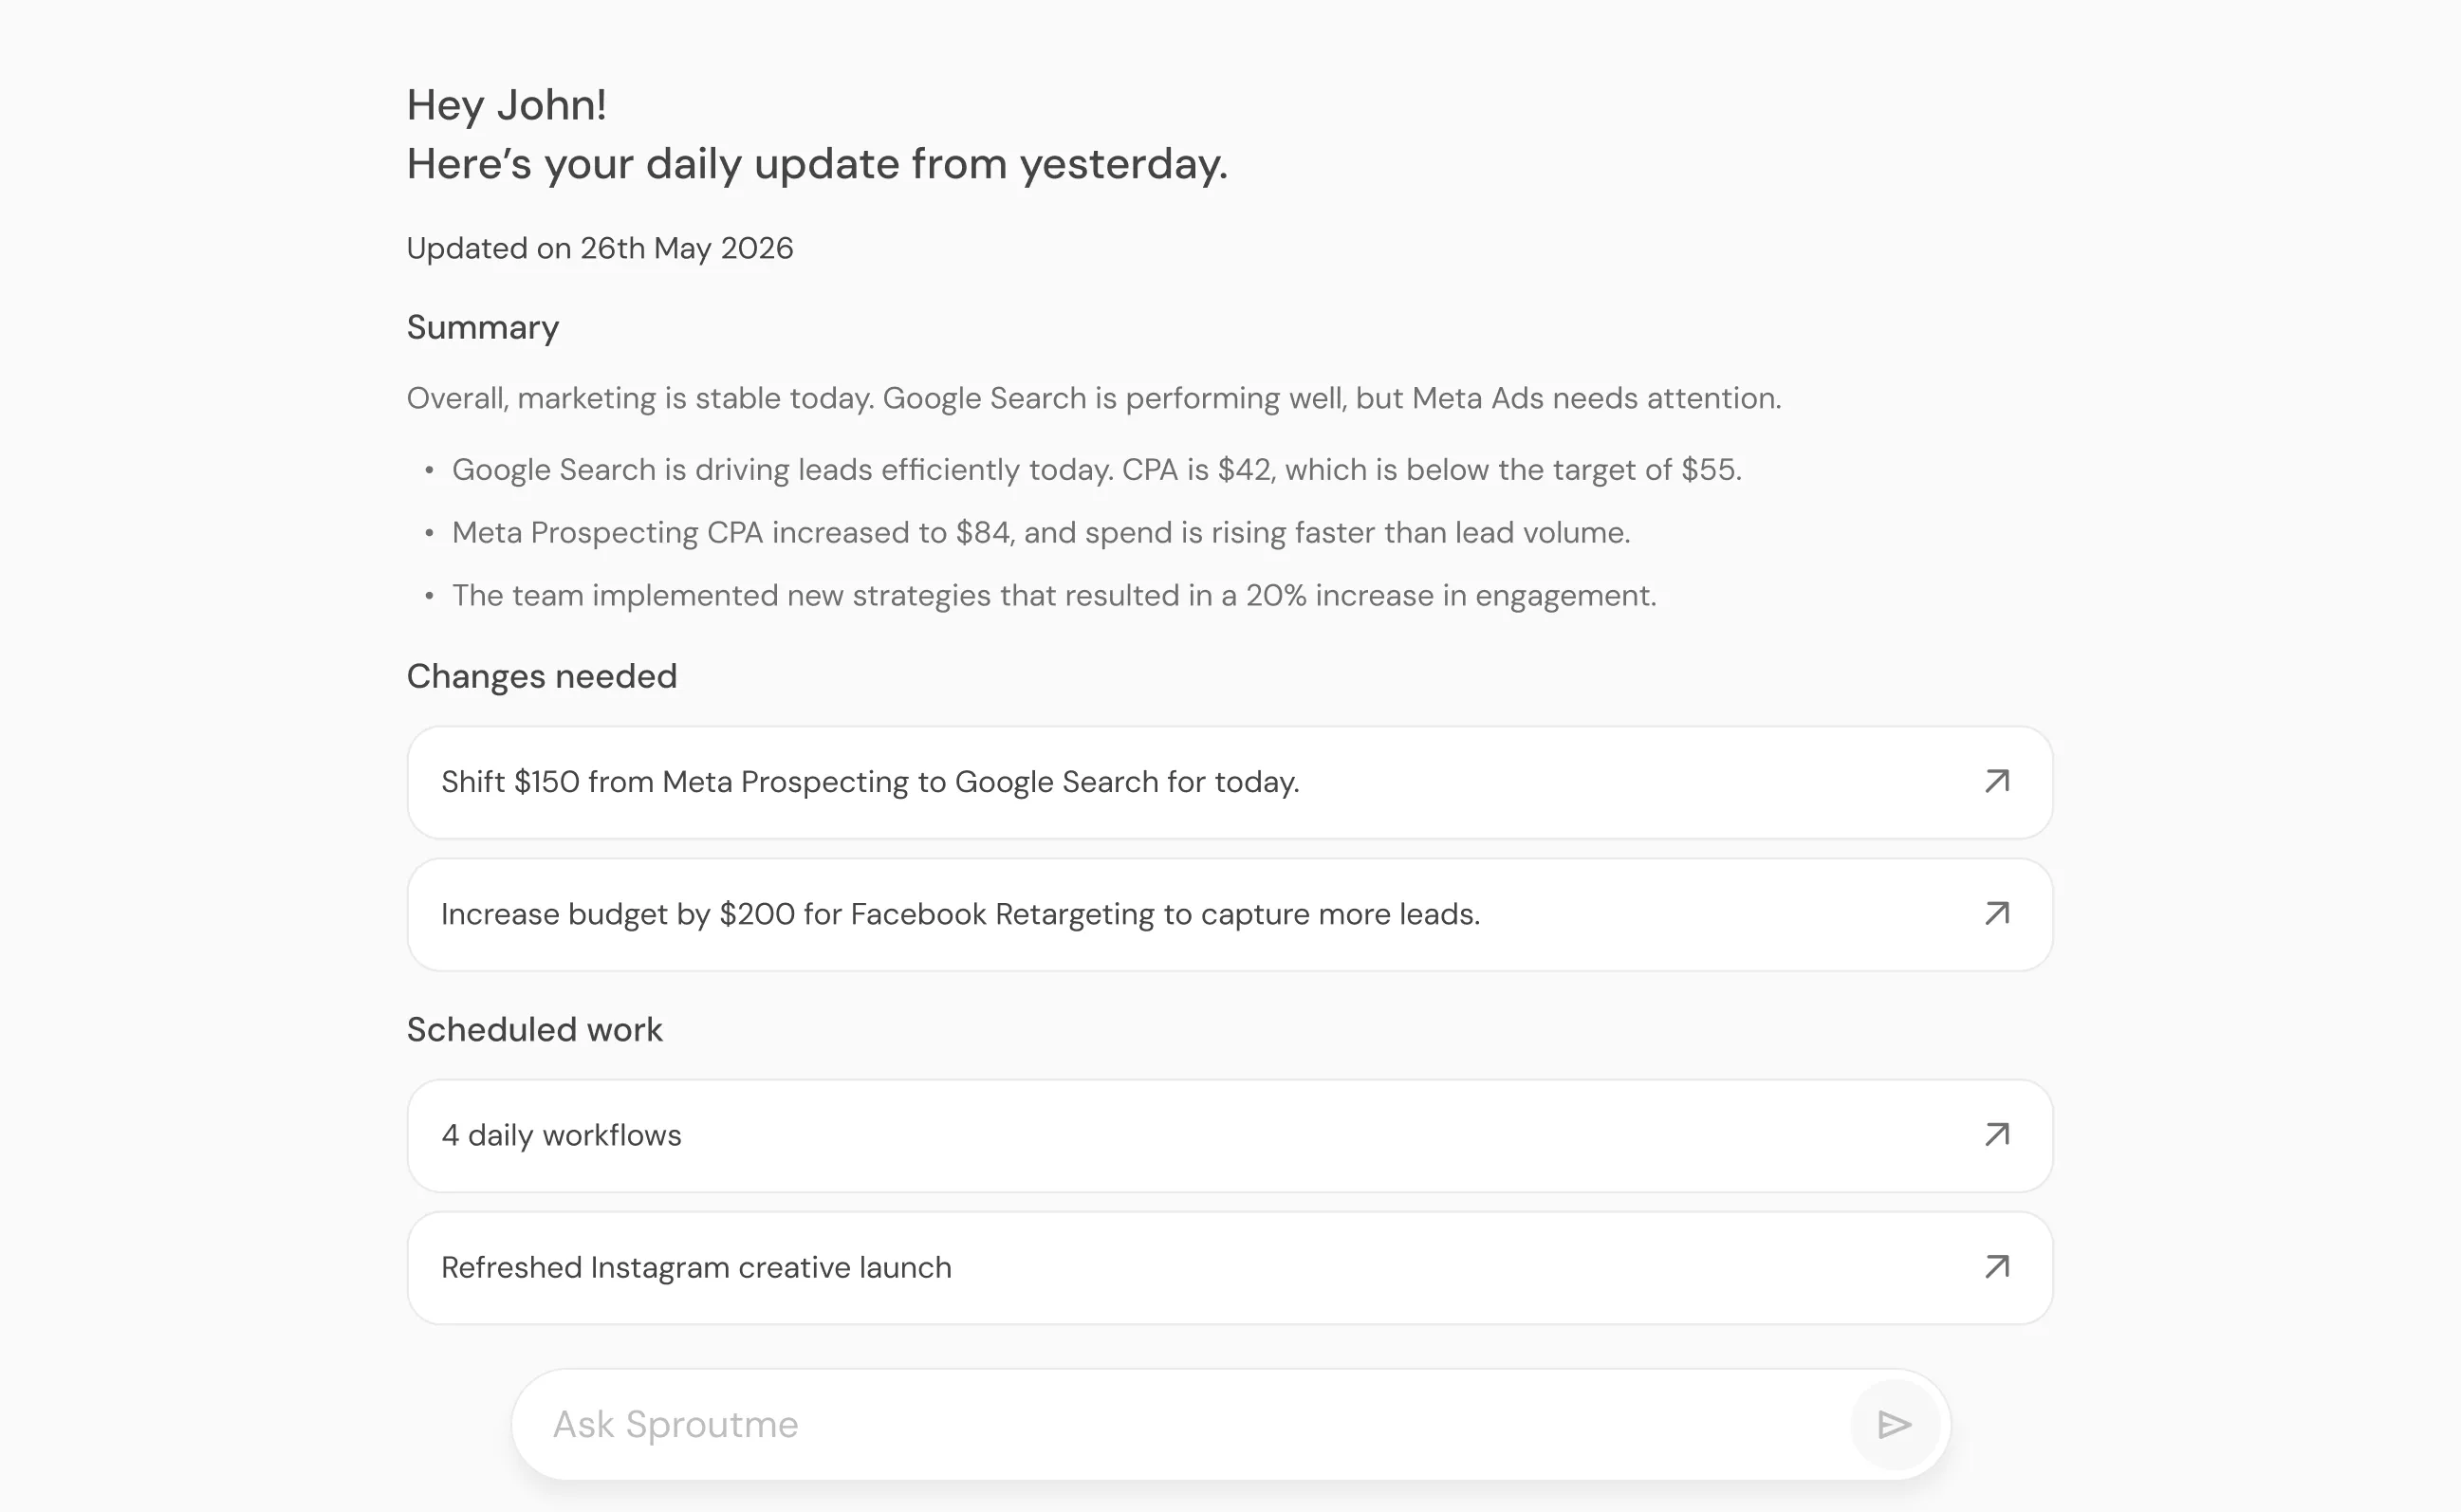Screen dimensions: 2461x1512
Task: Click the 20% increase in engagement bullet
Action: coord(1054,596)
